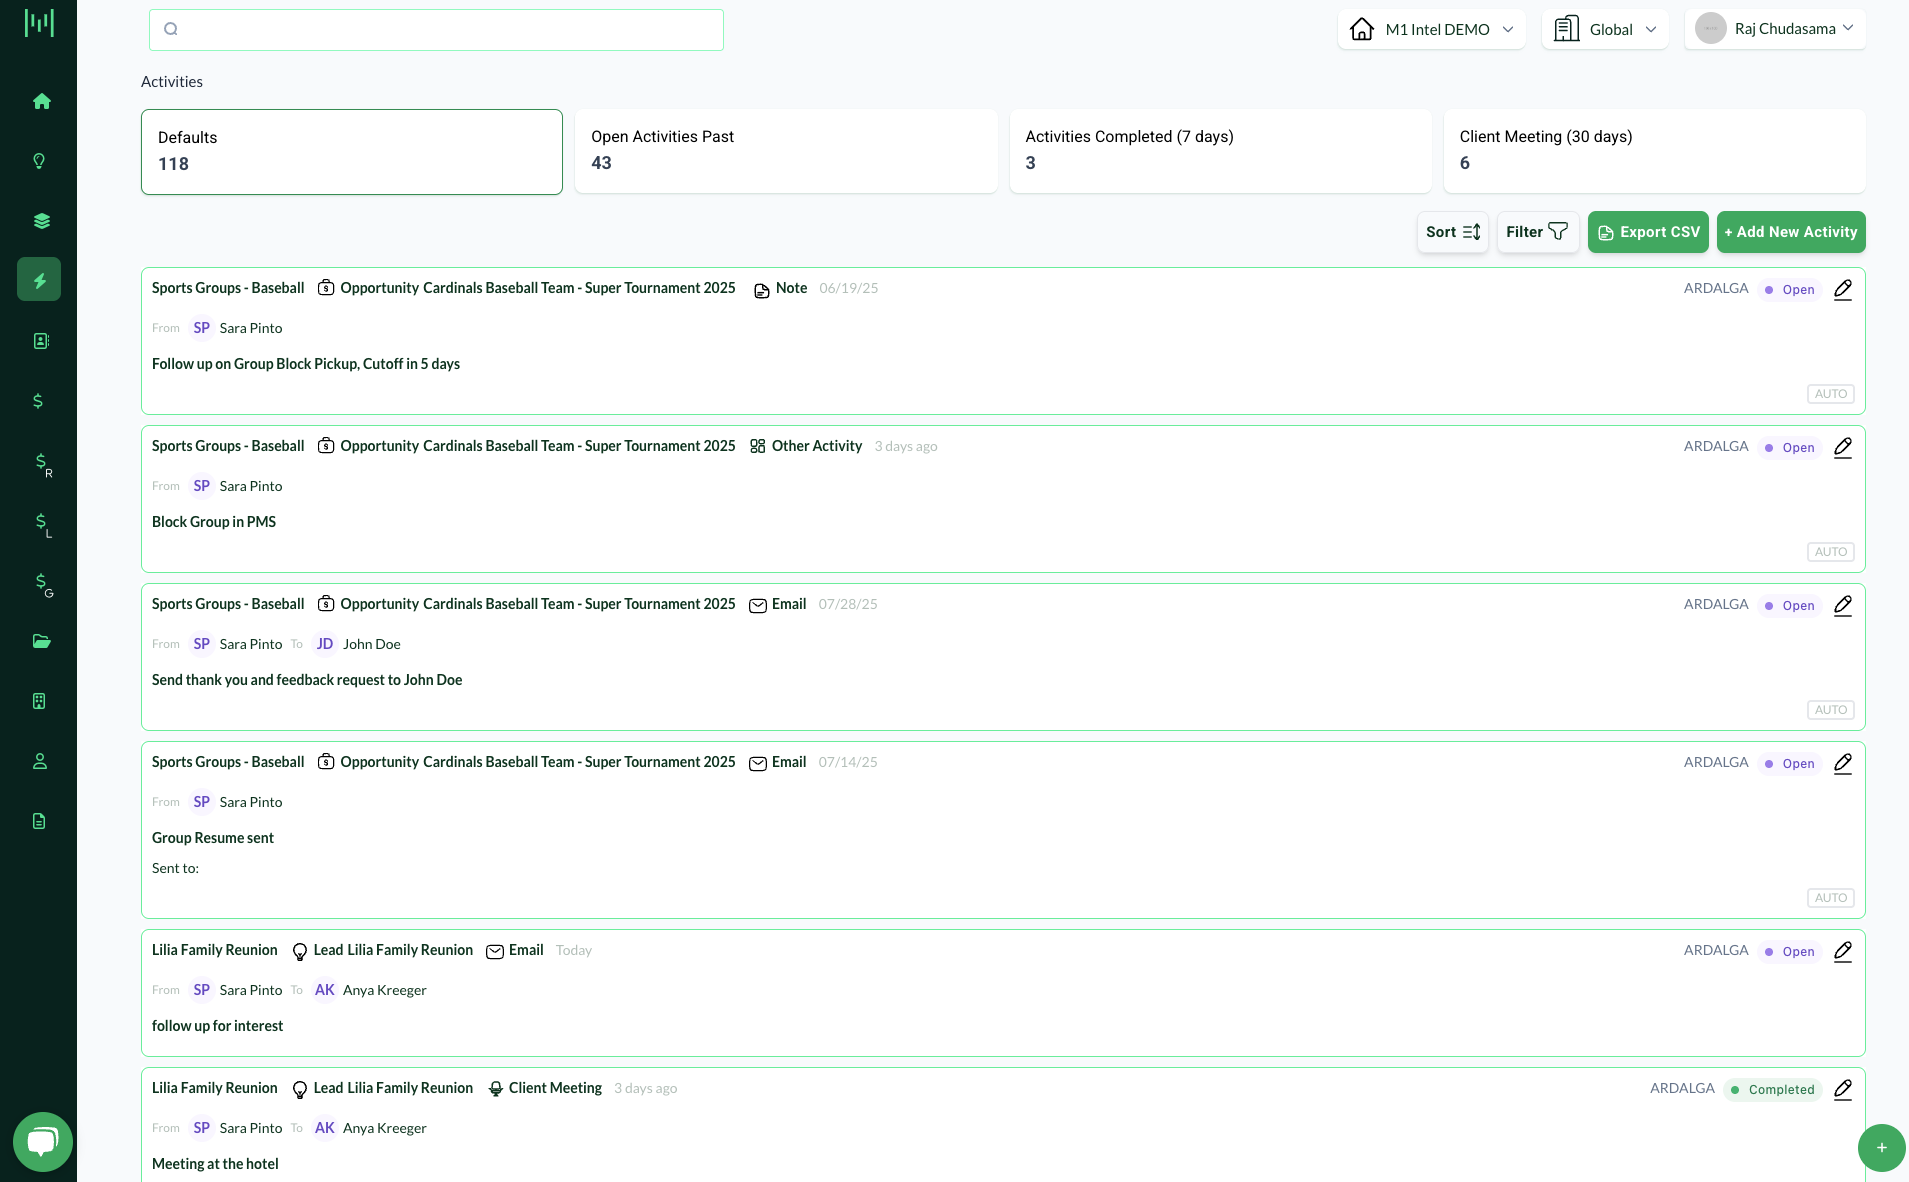Open the Sort options

[1452, 232]
